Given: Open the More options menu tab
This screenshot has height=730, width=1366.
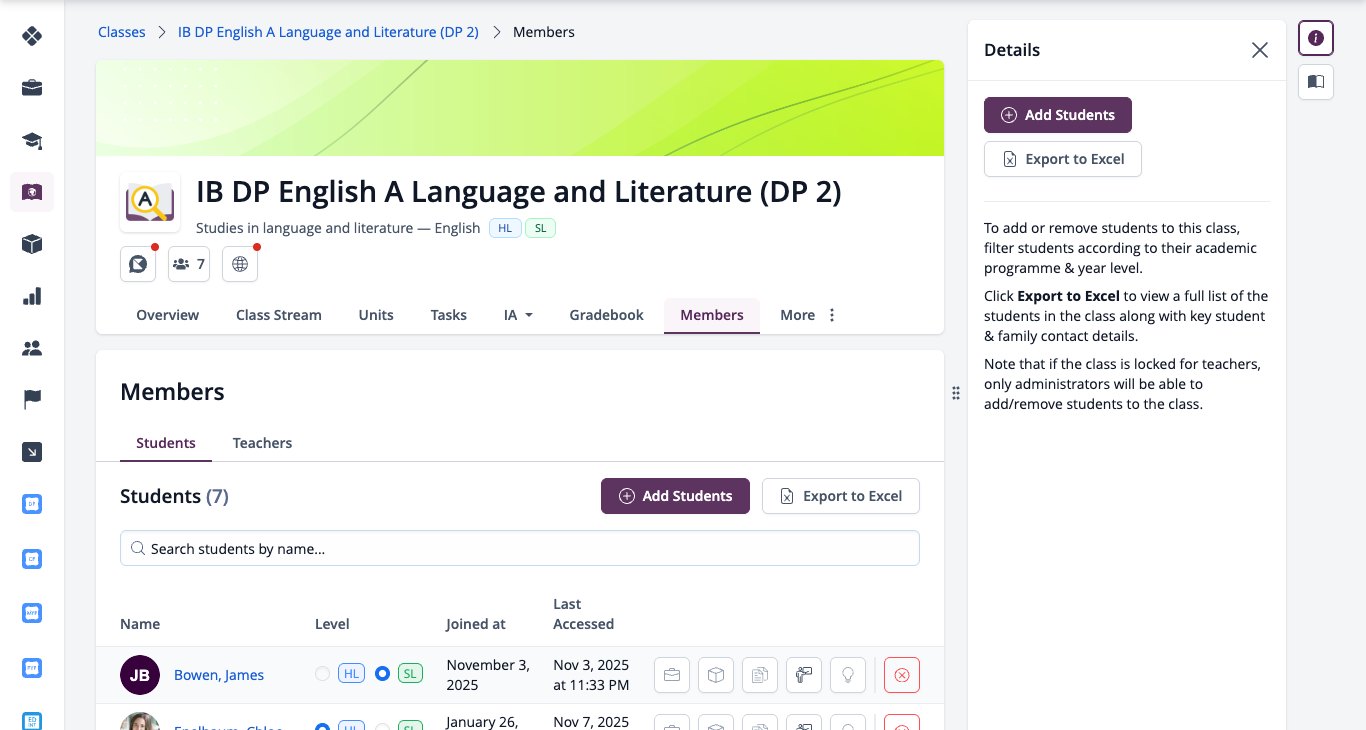Looking at the screenshot, I should [x=808, y=315].
